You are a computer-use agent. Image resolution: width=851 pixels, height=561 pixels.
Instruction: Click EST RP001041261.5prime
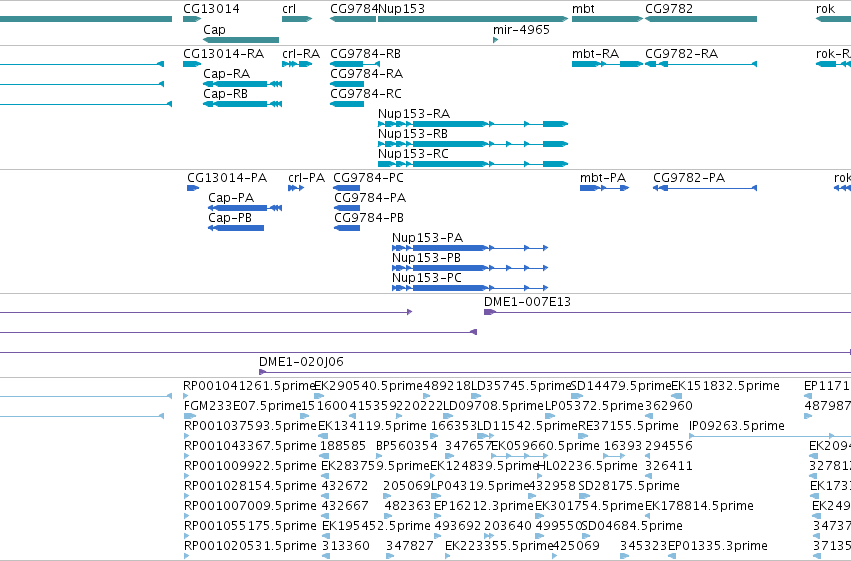click(x=249, y=386)
